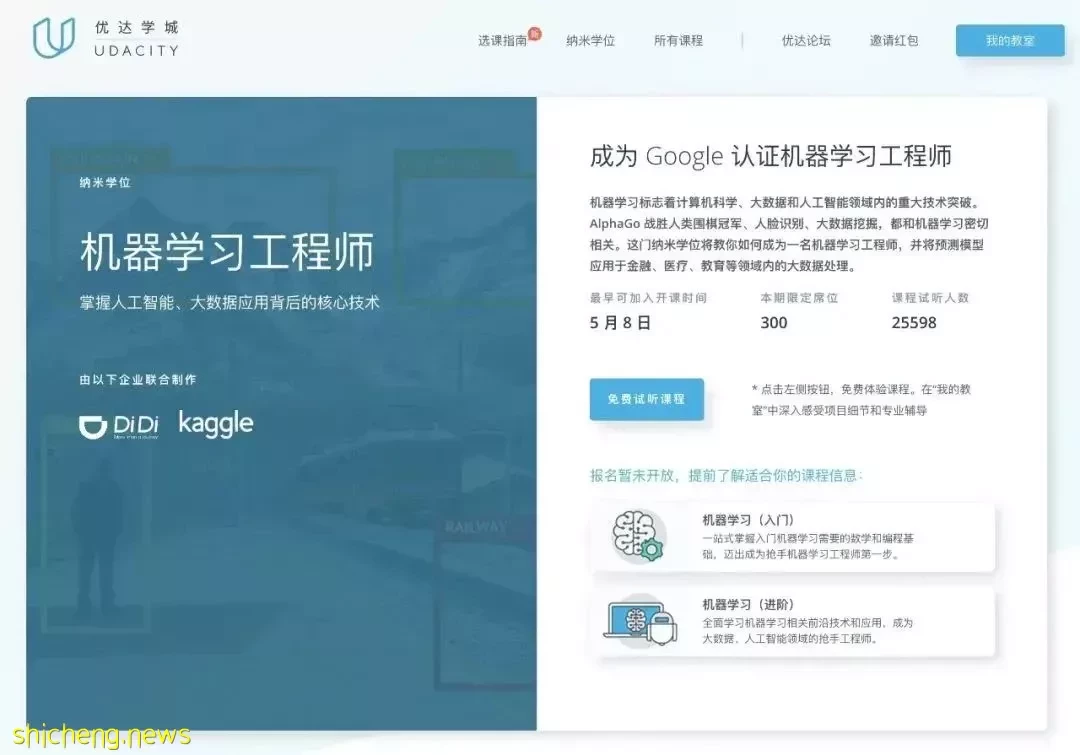Click the kaggle logo
This screenshot has width=1080, height=755.
click(216, 423)
